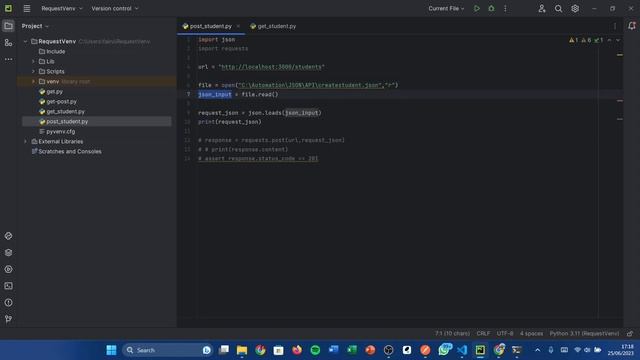Select Scratches and Consoles node
Screen dimensions: 640x360
coord(67,151)
